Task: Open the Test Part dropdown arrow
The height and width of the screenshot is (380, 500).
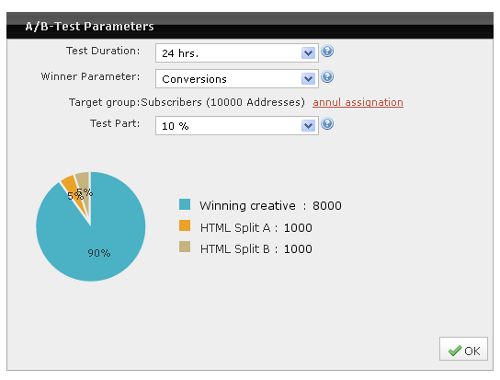Action: click(308, 126)
